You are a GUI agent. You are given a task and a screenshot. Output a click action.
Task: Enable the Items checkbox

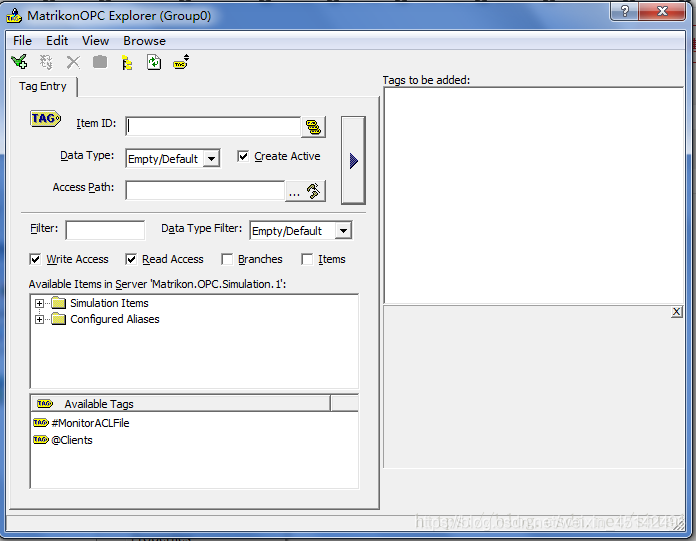point(307,259)
